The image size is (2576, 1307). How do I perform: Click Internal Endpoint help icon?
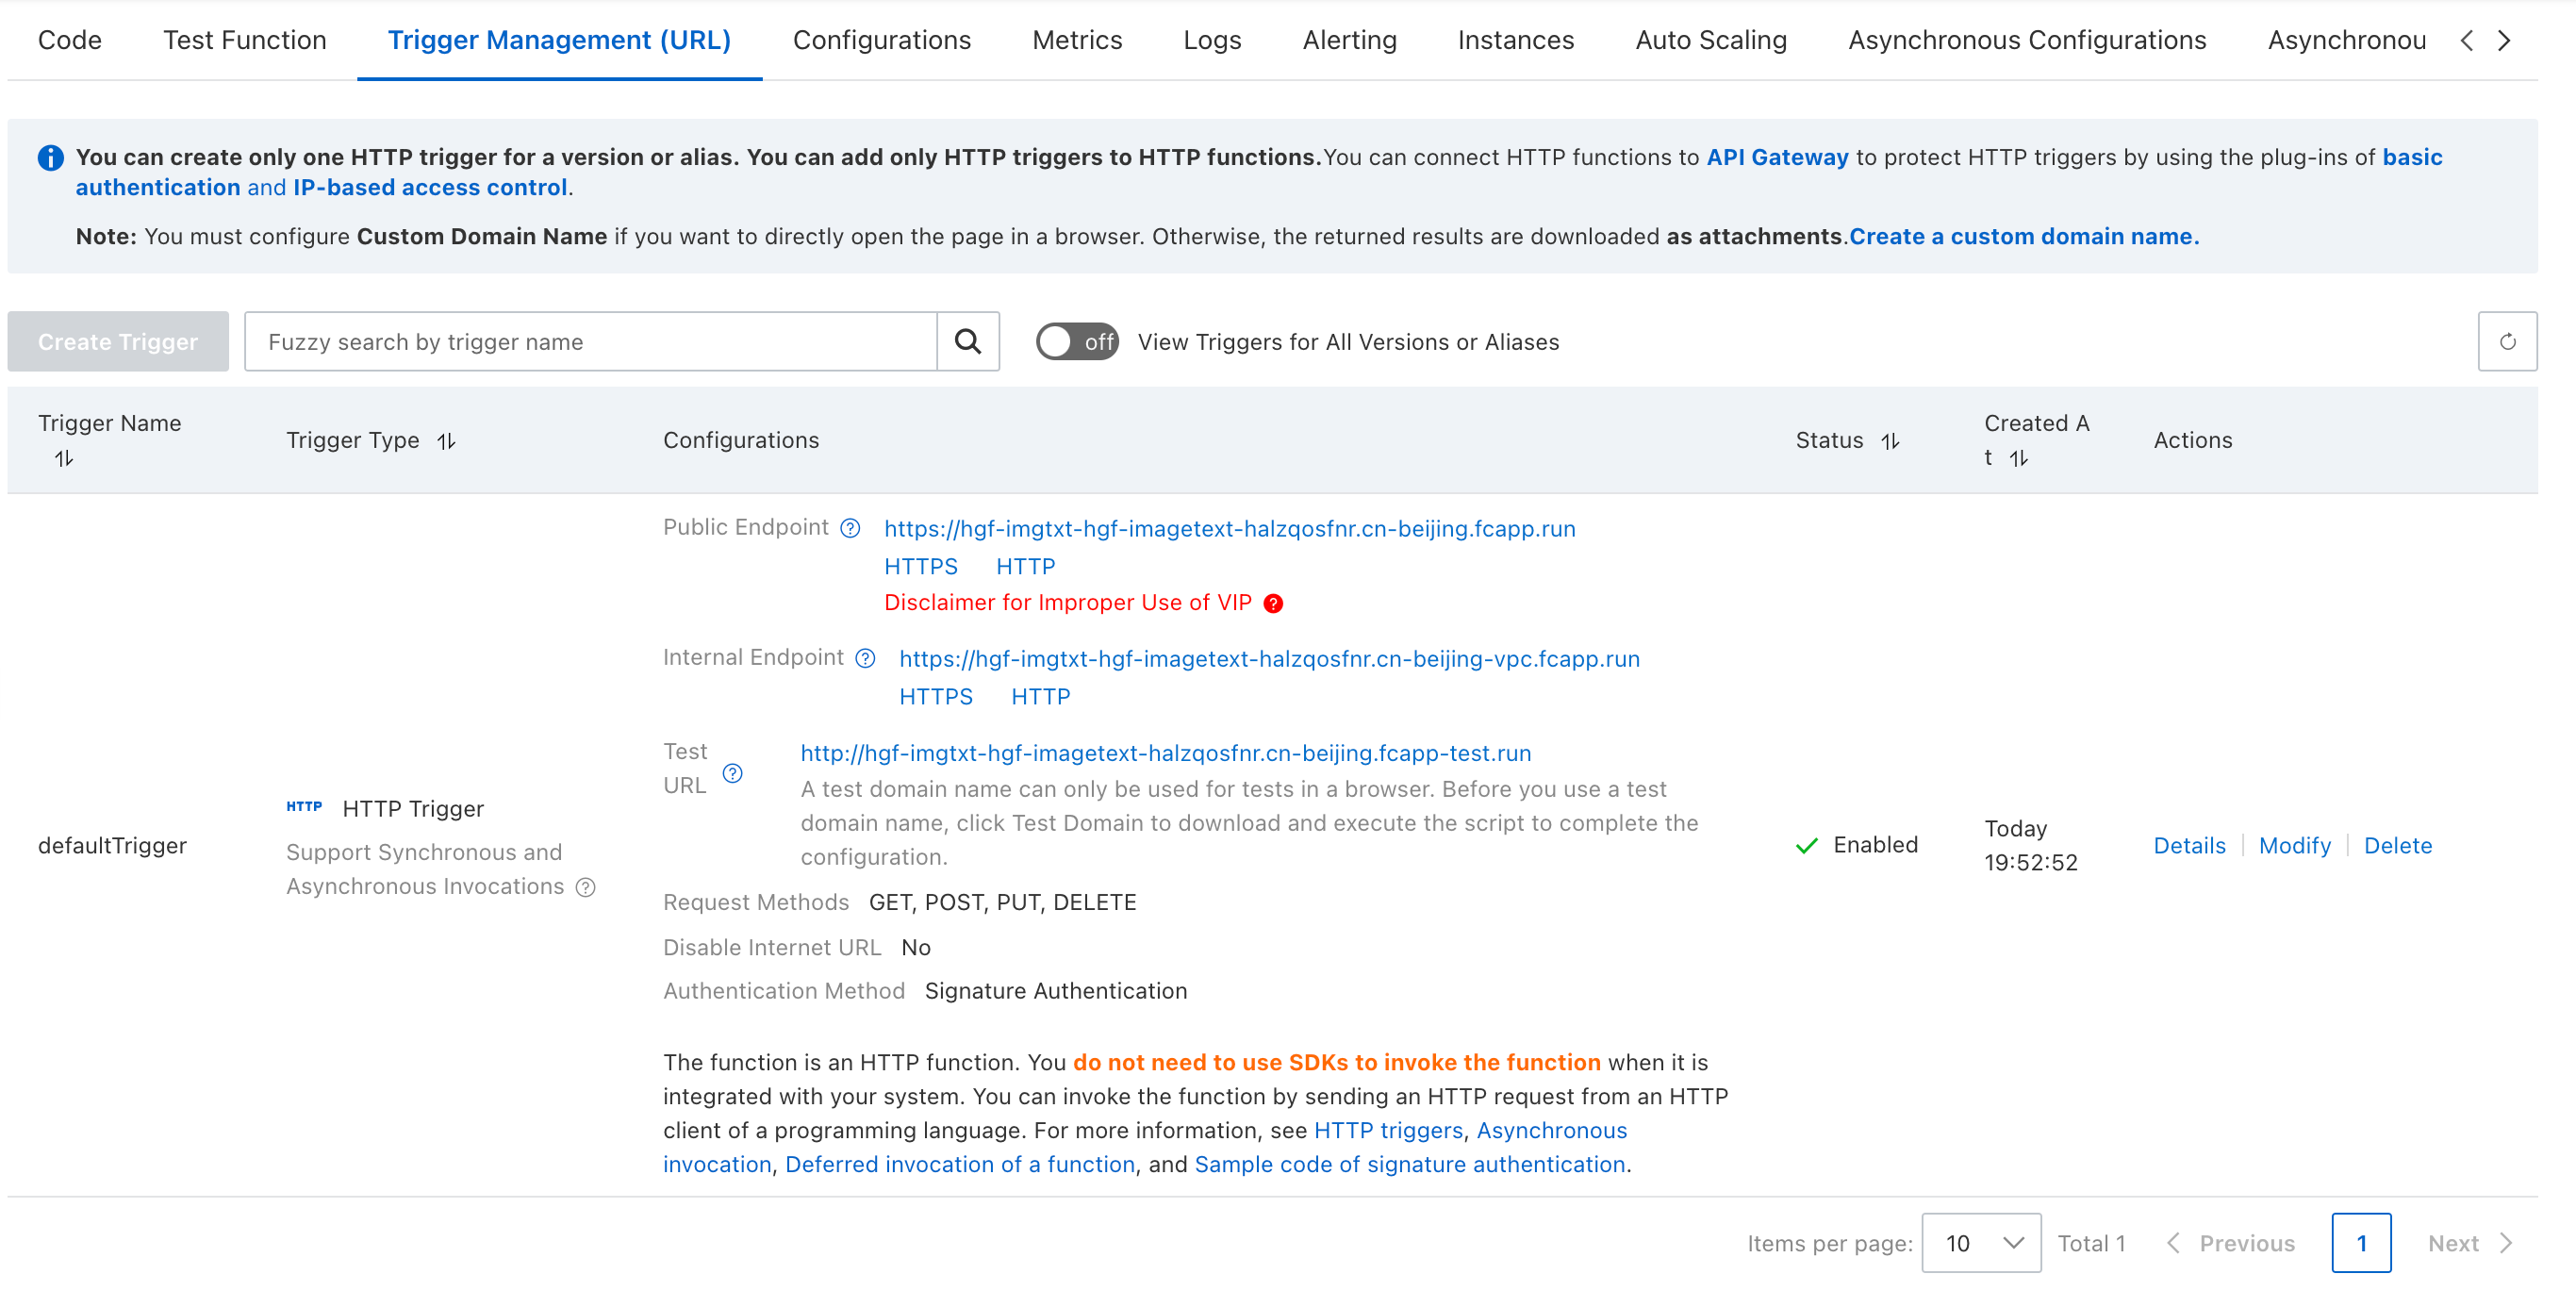coord(865,658)
